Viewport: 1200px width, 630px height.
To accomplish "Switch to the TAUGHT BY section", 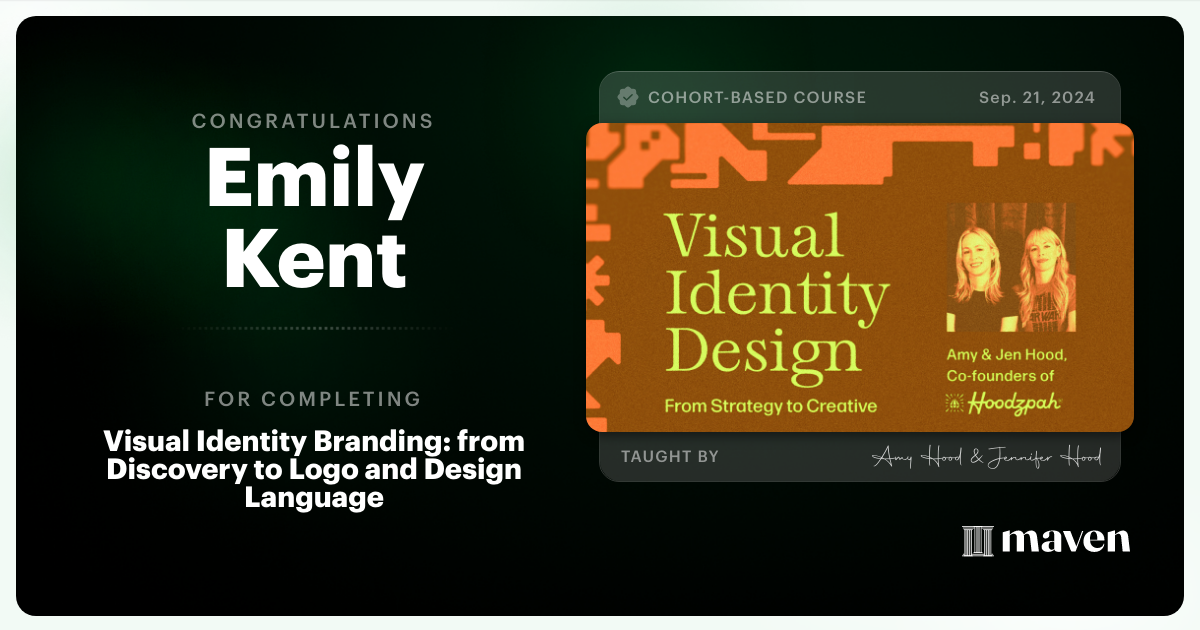I will tap(672, 456).
